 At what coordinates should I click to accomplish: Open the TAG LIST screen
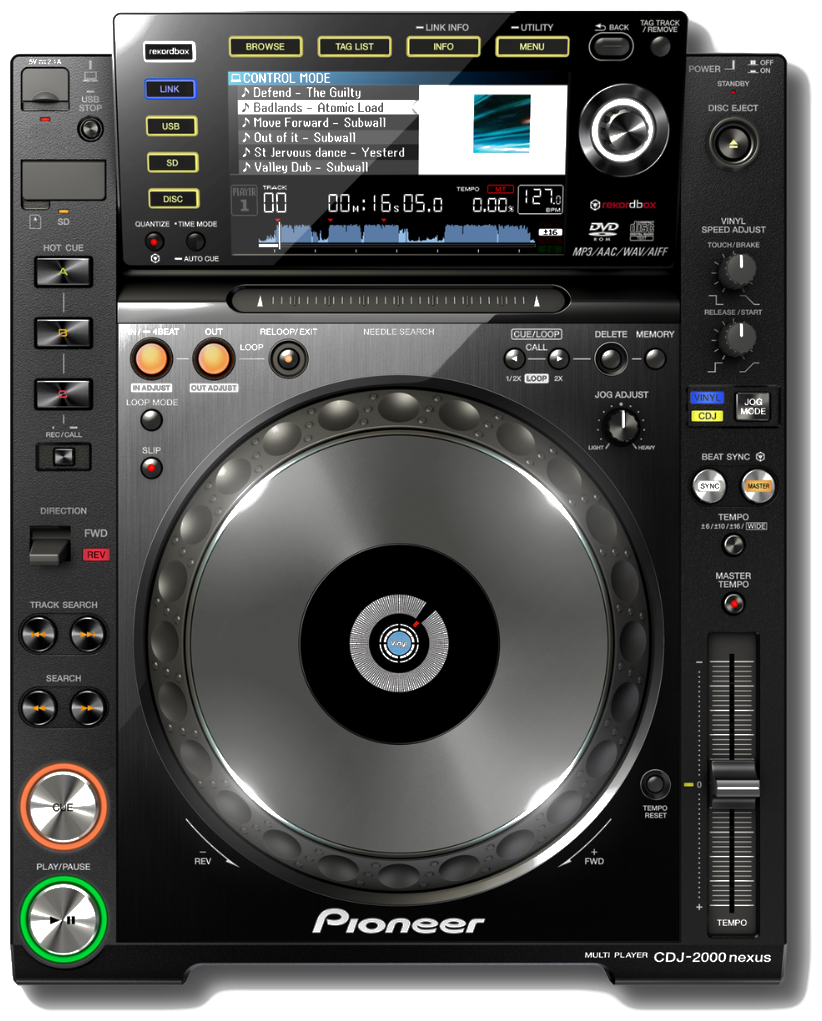(x=354, y=46)
